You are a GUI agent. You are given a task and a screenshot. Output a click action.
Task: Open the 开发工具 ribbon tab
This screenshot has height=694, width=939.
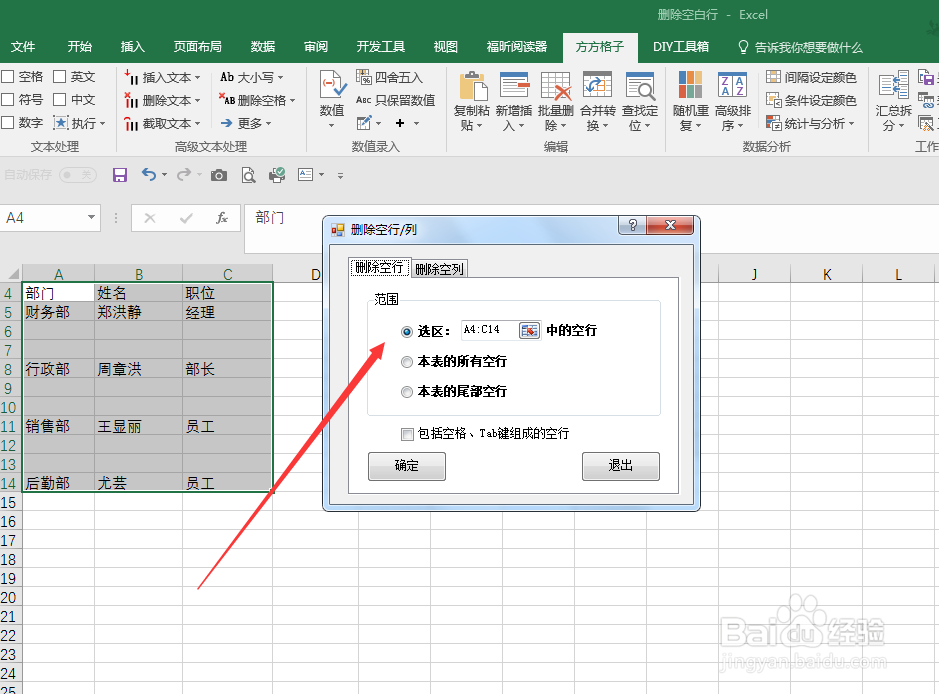pos(379,46)
